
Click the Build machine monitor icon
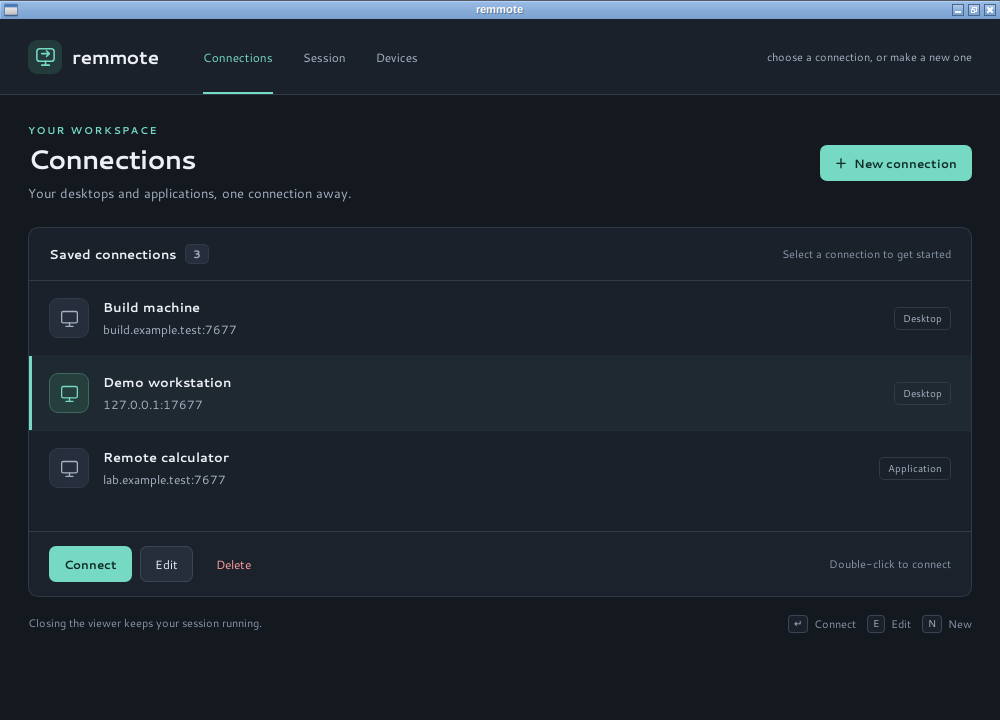click(x=69, y=318)
